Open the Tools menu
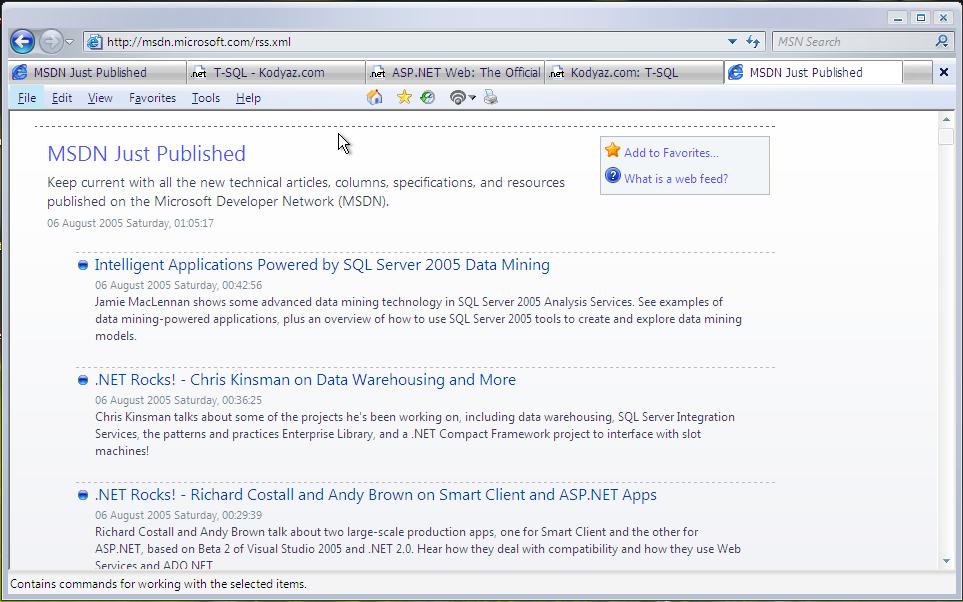 click(x=206, y=98)
